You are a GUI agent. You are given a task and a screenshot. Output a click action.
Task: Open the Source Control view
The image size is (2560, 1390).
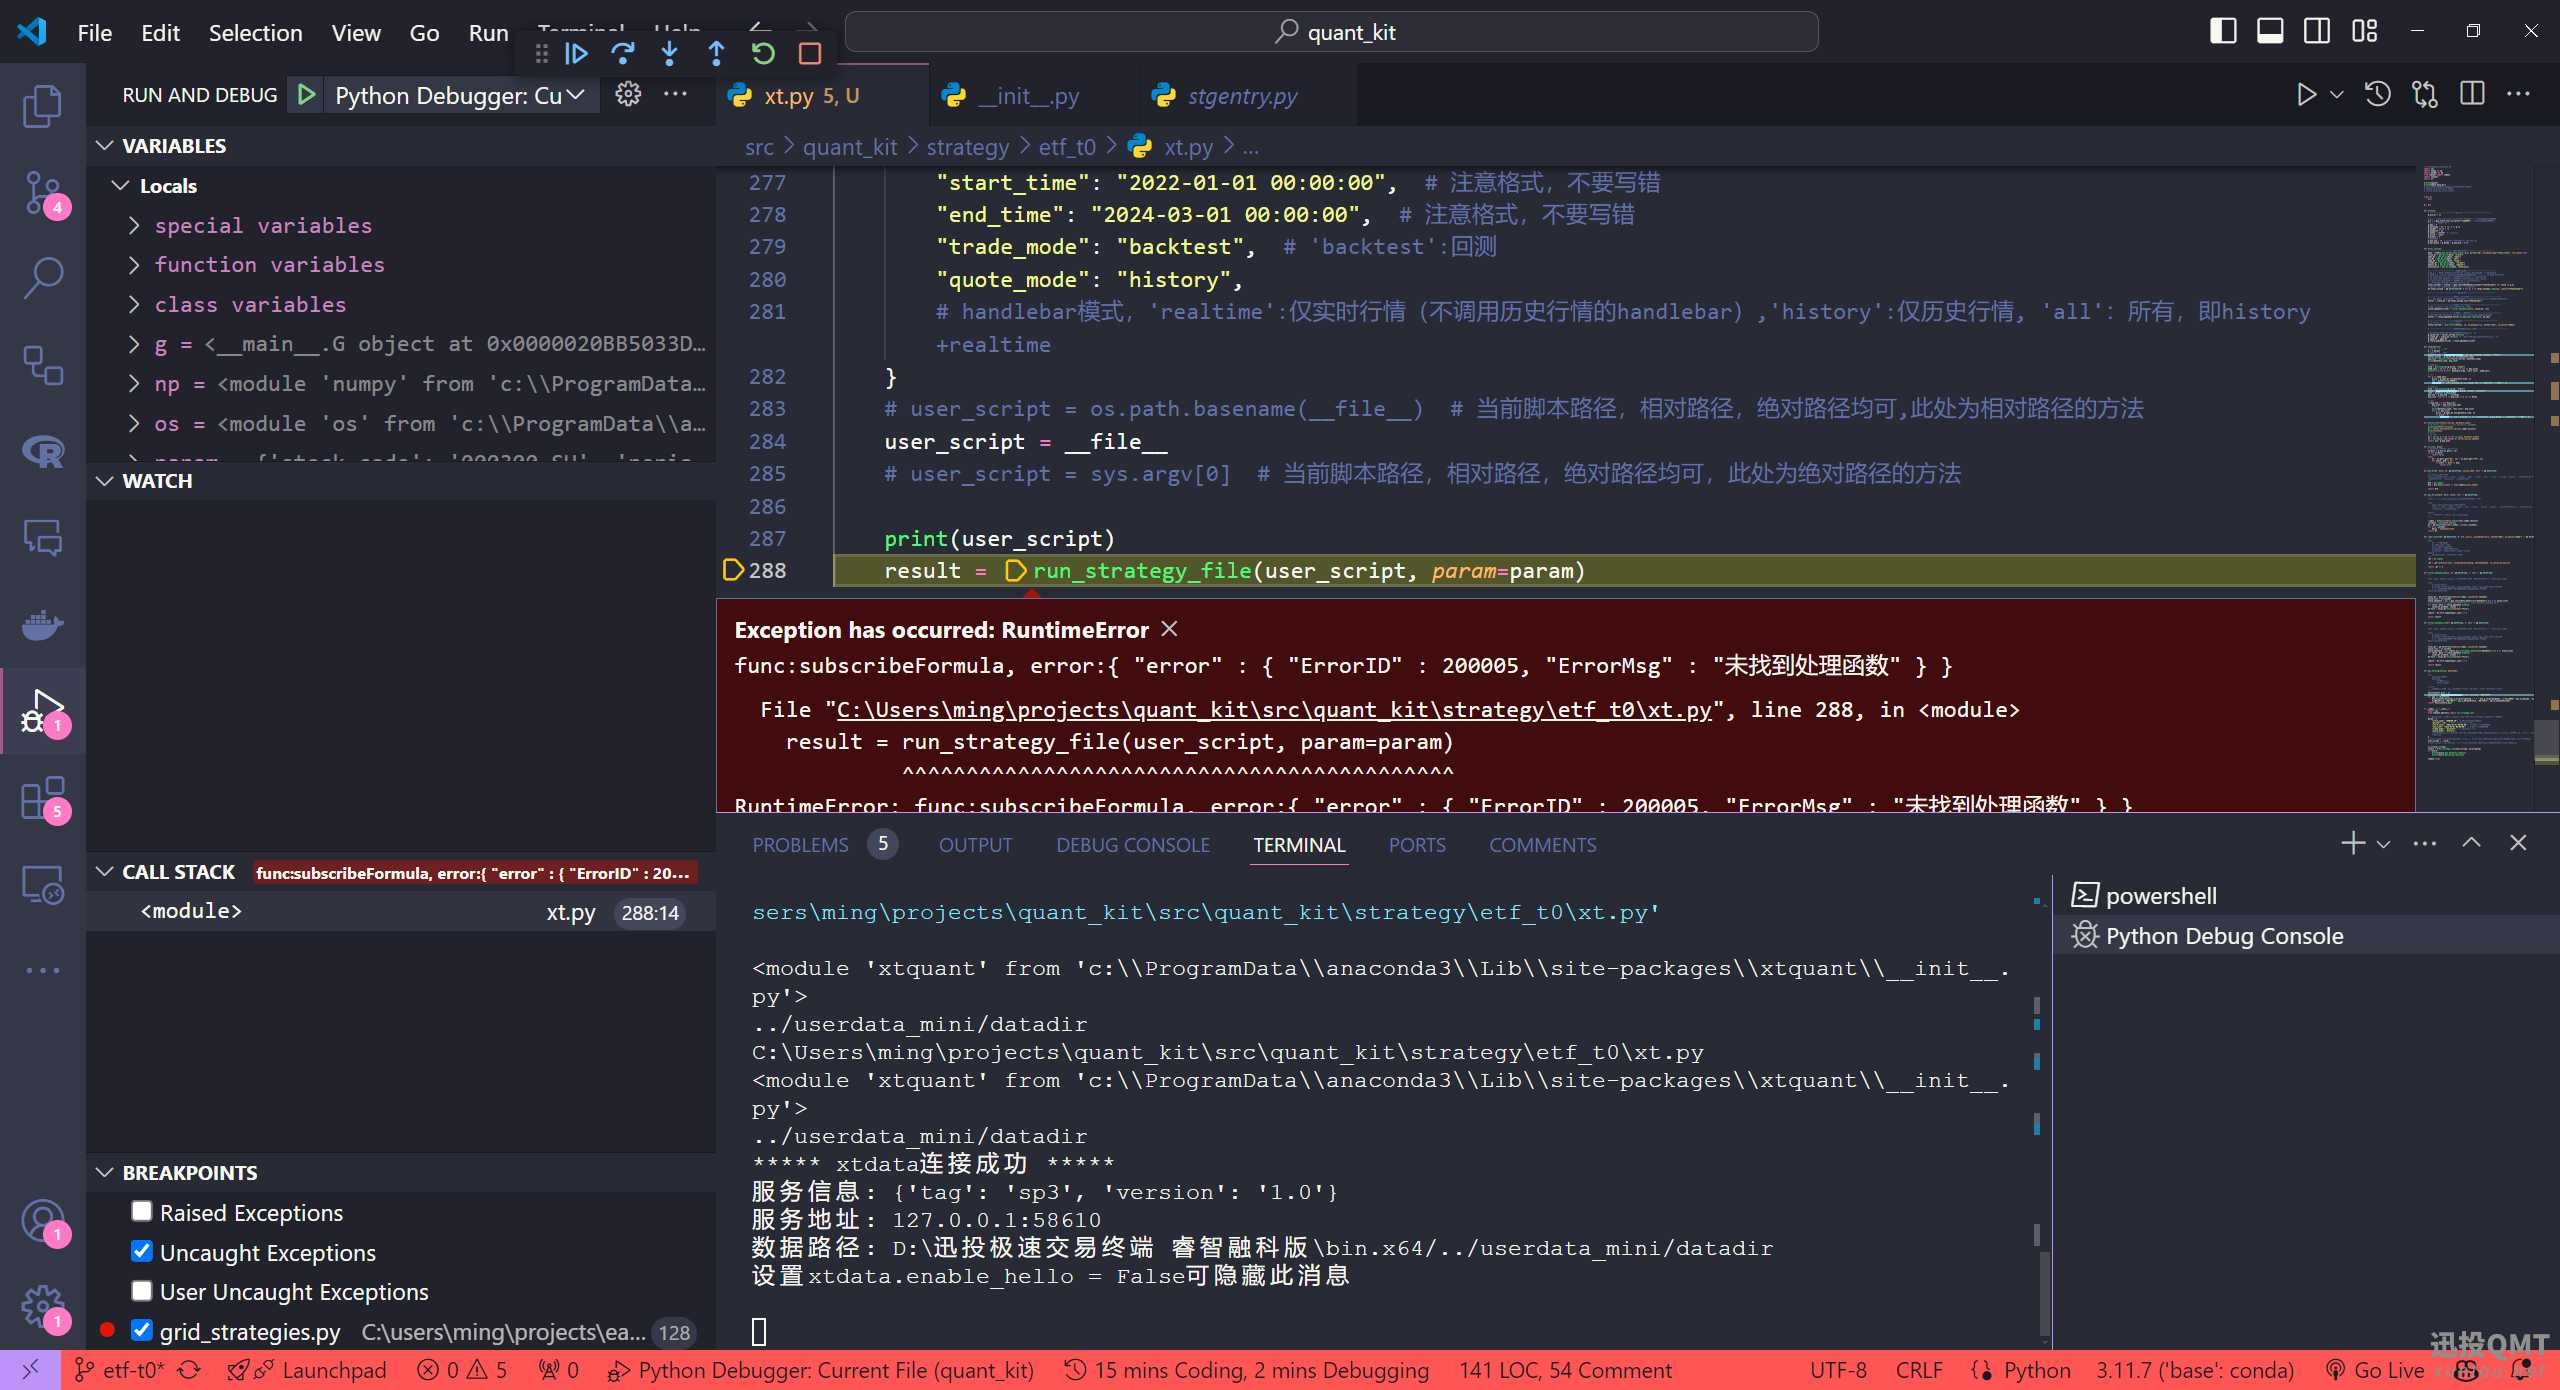click(x=42, y=193)
